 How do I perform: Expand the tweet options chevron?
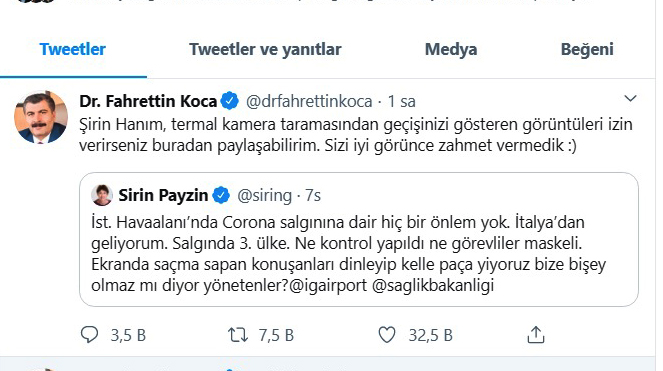630,99
